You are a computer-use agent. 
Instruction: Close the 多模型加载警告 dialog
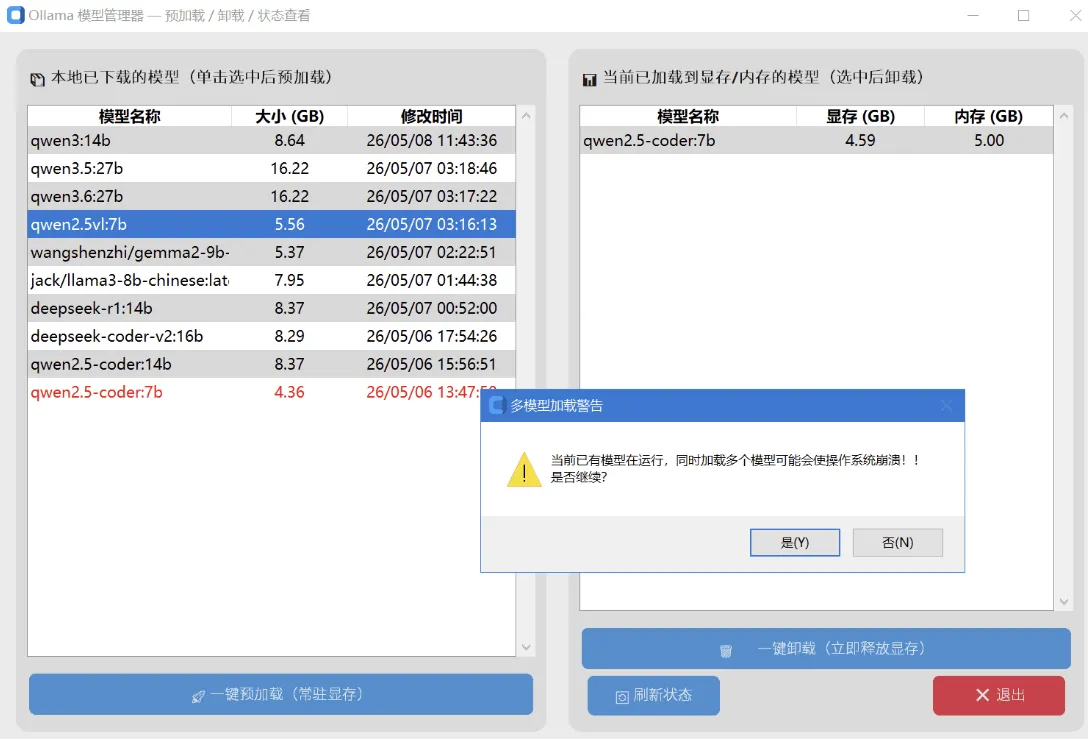(946, 406)
